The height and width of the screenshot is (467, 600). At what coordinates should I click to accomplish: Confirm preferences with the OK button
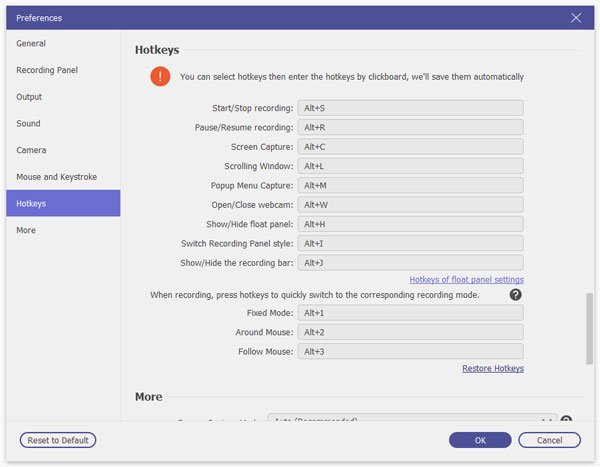point(480,440)
